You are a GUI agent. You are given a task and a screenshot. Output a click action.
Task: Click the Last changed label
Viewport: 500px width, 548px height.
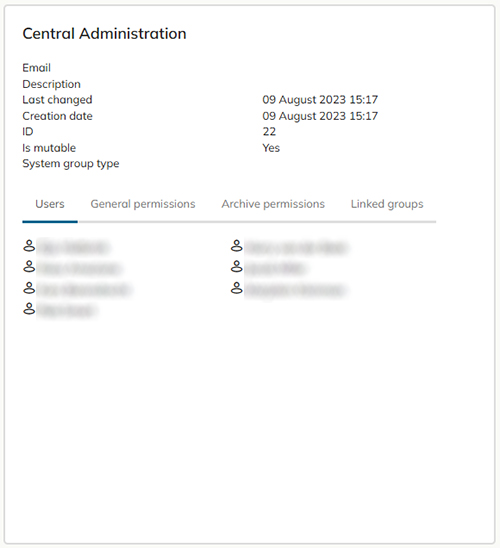(x=57, y=100)
